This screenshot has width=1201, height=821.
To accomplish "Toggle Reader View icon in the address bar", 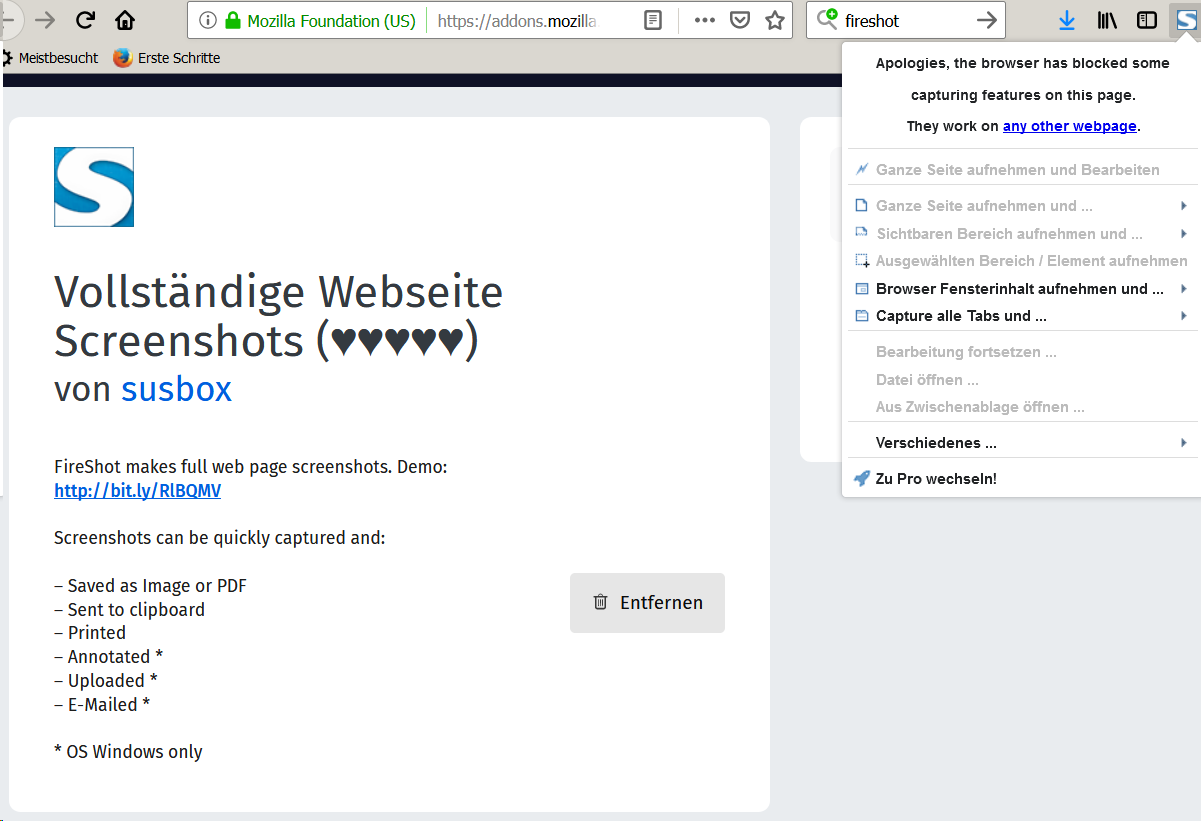I will coord(653,20).
